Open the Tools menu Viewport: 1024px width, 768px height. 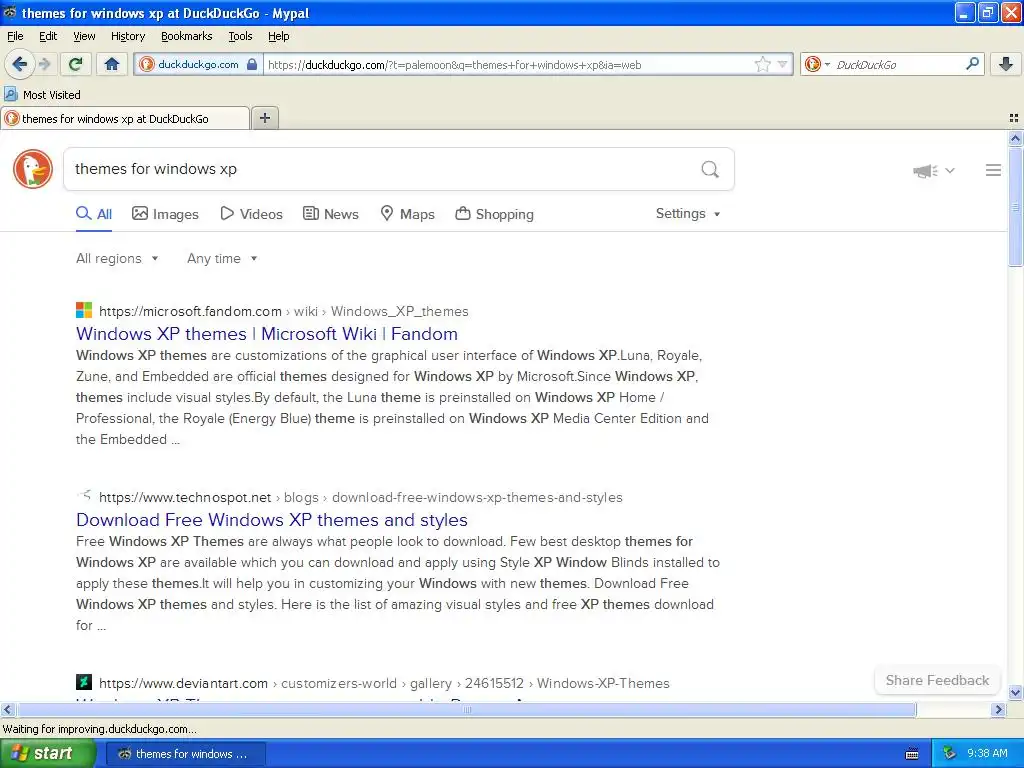click(x=240, y=36)
